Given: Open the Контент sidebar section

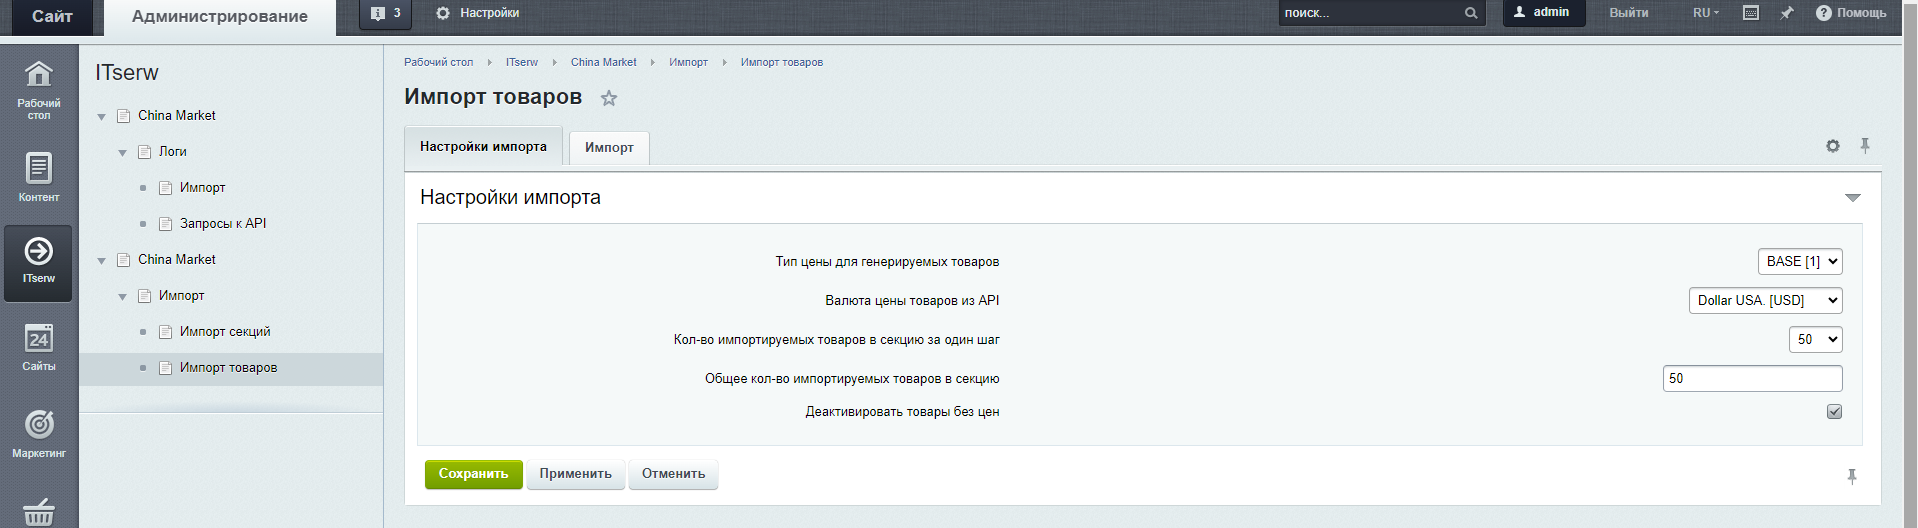Looking at the screenshot, I should click(x=38, y=177).
